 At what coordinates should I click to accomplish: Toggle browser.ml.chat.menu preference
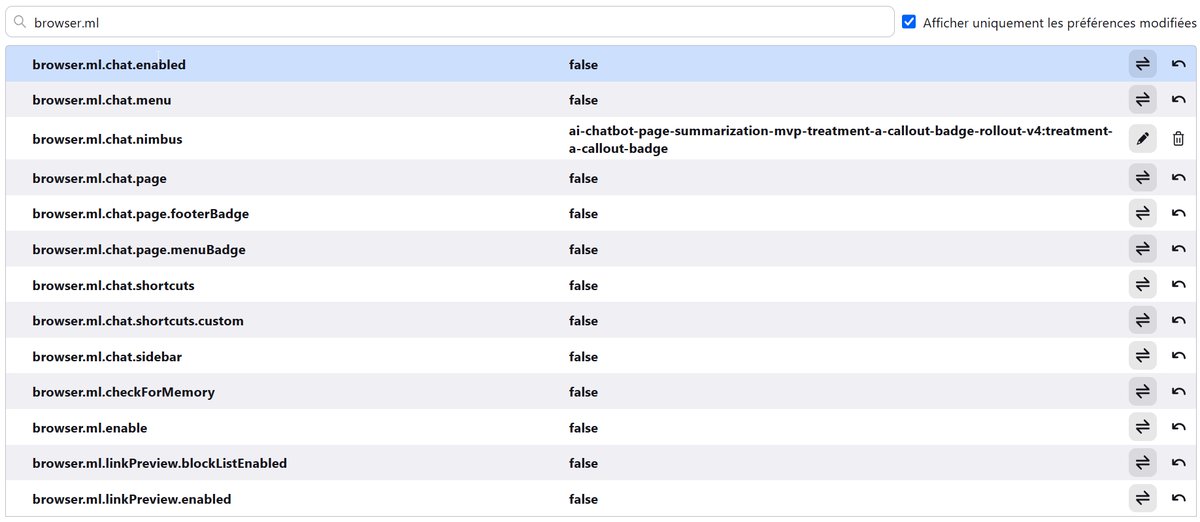tap(1143, 100)
